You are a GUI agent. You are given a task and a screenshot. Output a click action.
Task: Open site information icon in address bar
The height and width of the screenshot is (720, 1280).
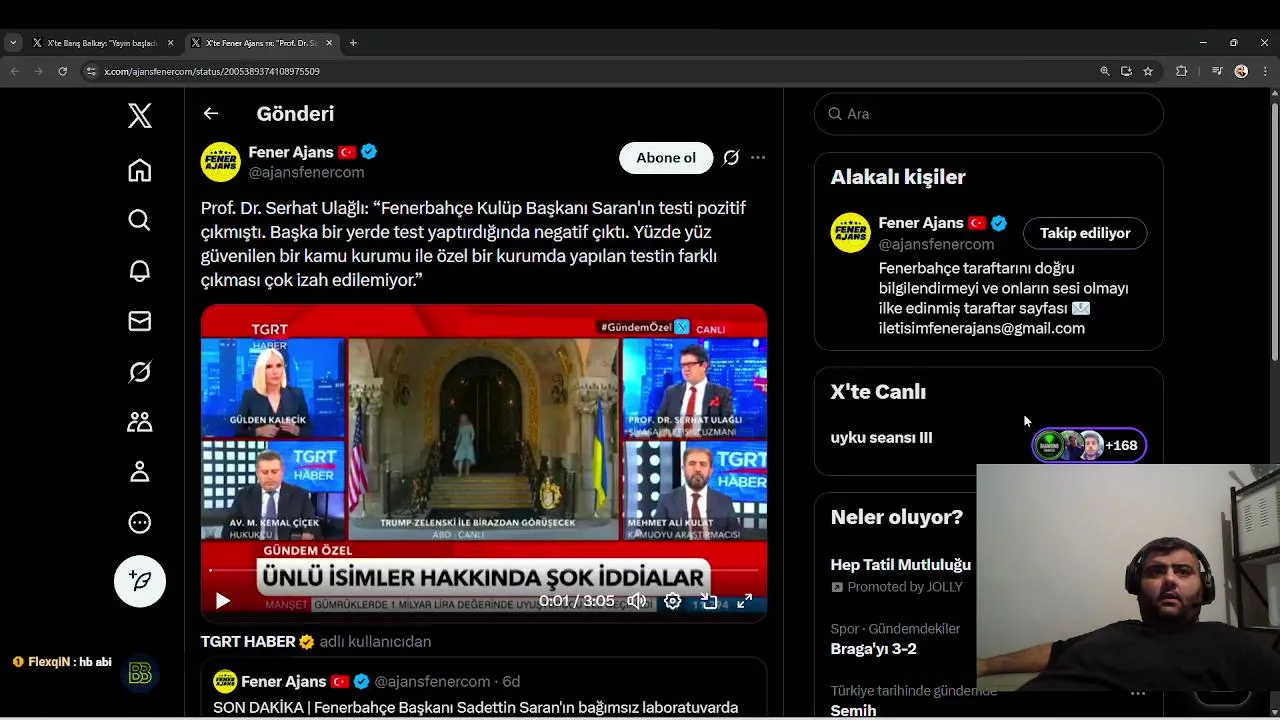pyautogui.click(x=91, y=71)
